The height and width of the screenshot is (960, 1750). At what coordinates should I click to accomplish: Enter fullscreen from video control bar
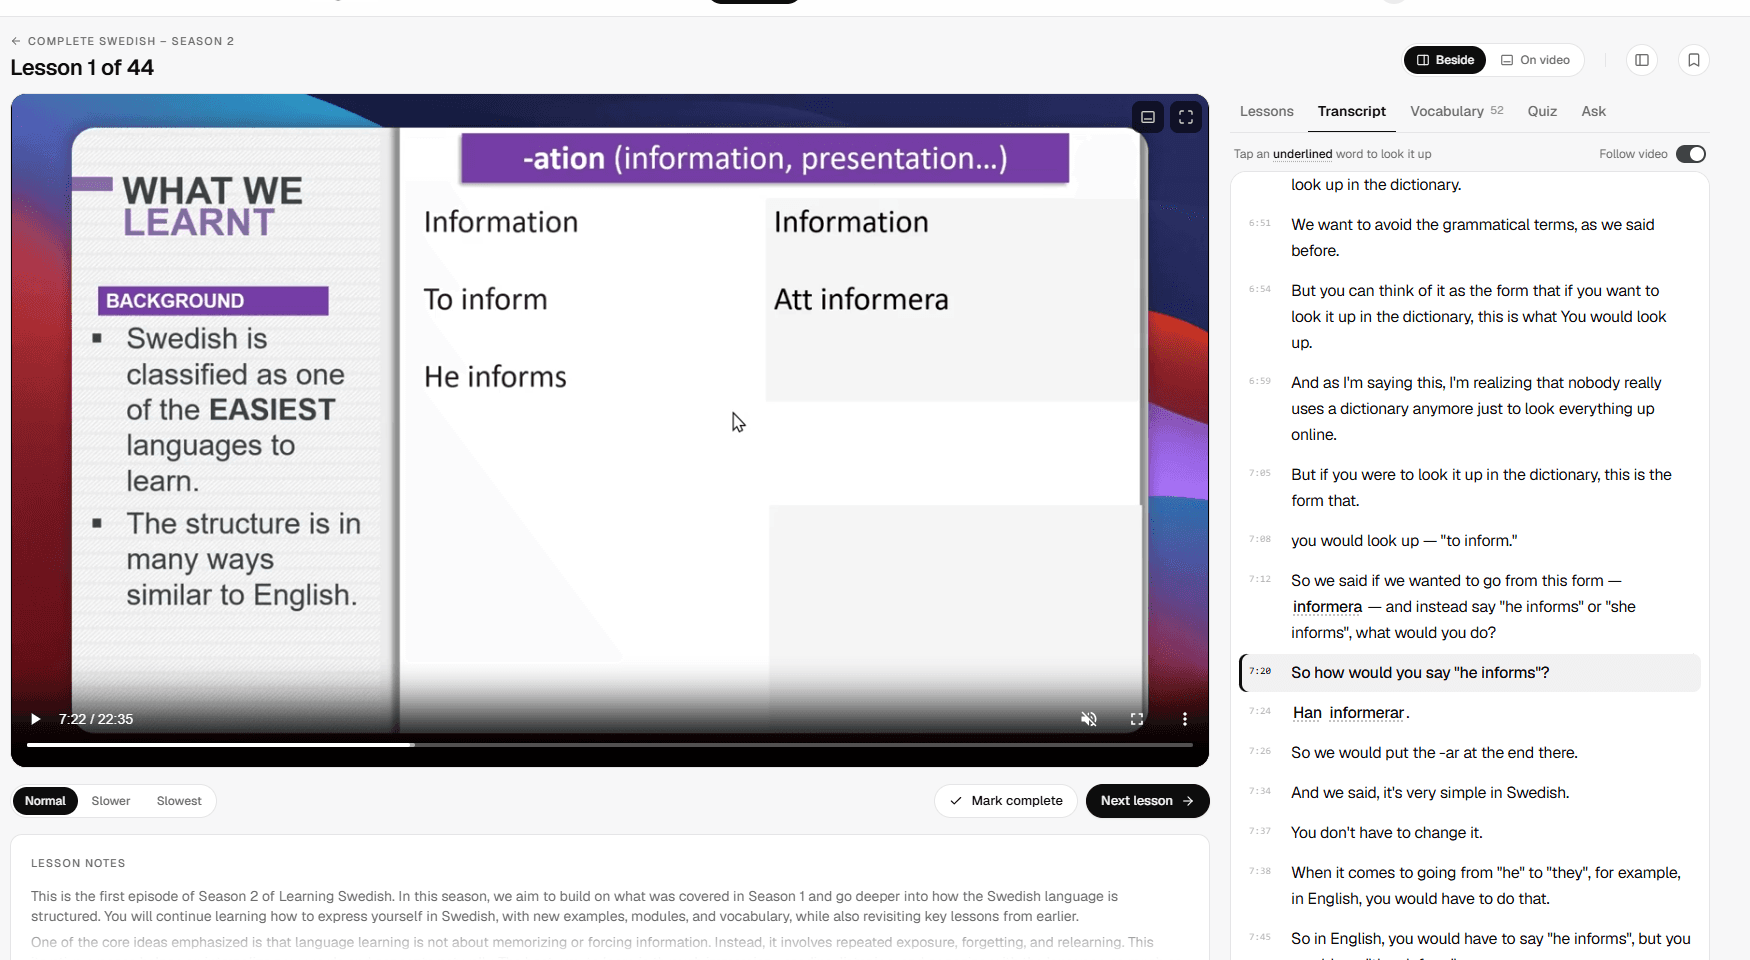tap(1137, 719)
